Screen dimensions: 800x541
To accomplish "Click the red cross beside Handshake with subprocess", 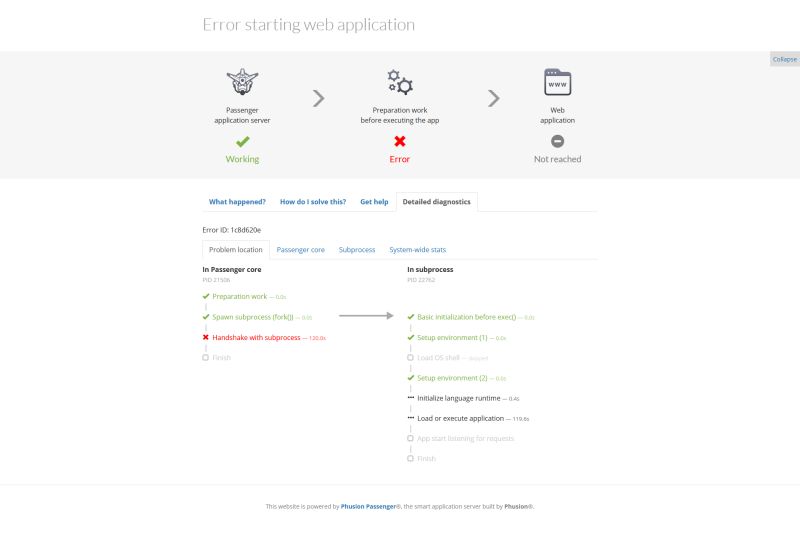I will click(x=206, y=337).
